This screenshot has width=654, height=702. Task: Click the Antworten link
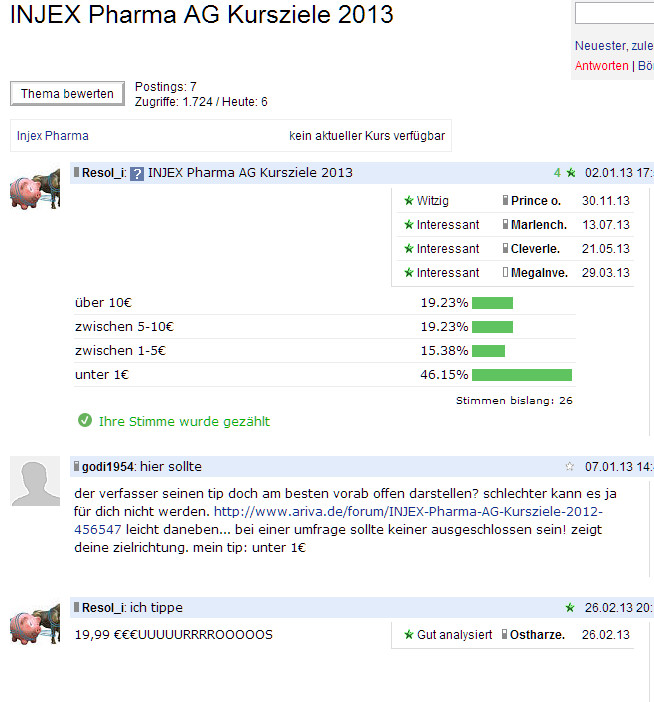602,66
